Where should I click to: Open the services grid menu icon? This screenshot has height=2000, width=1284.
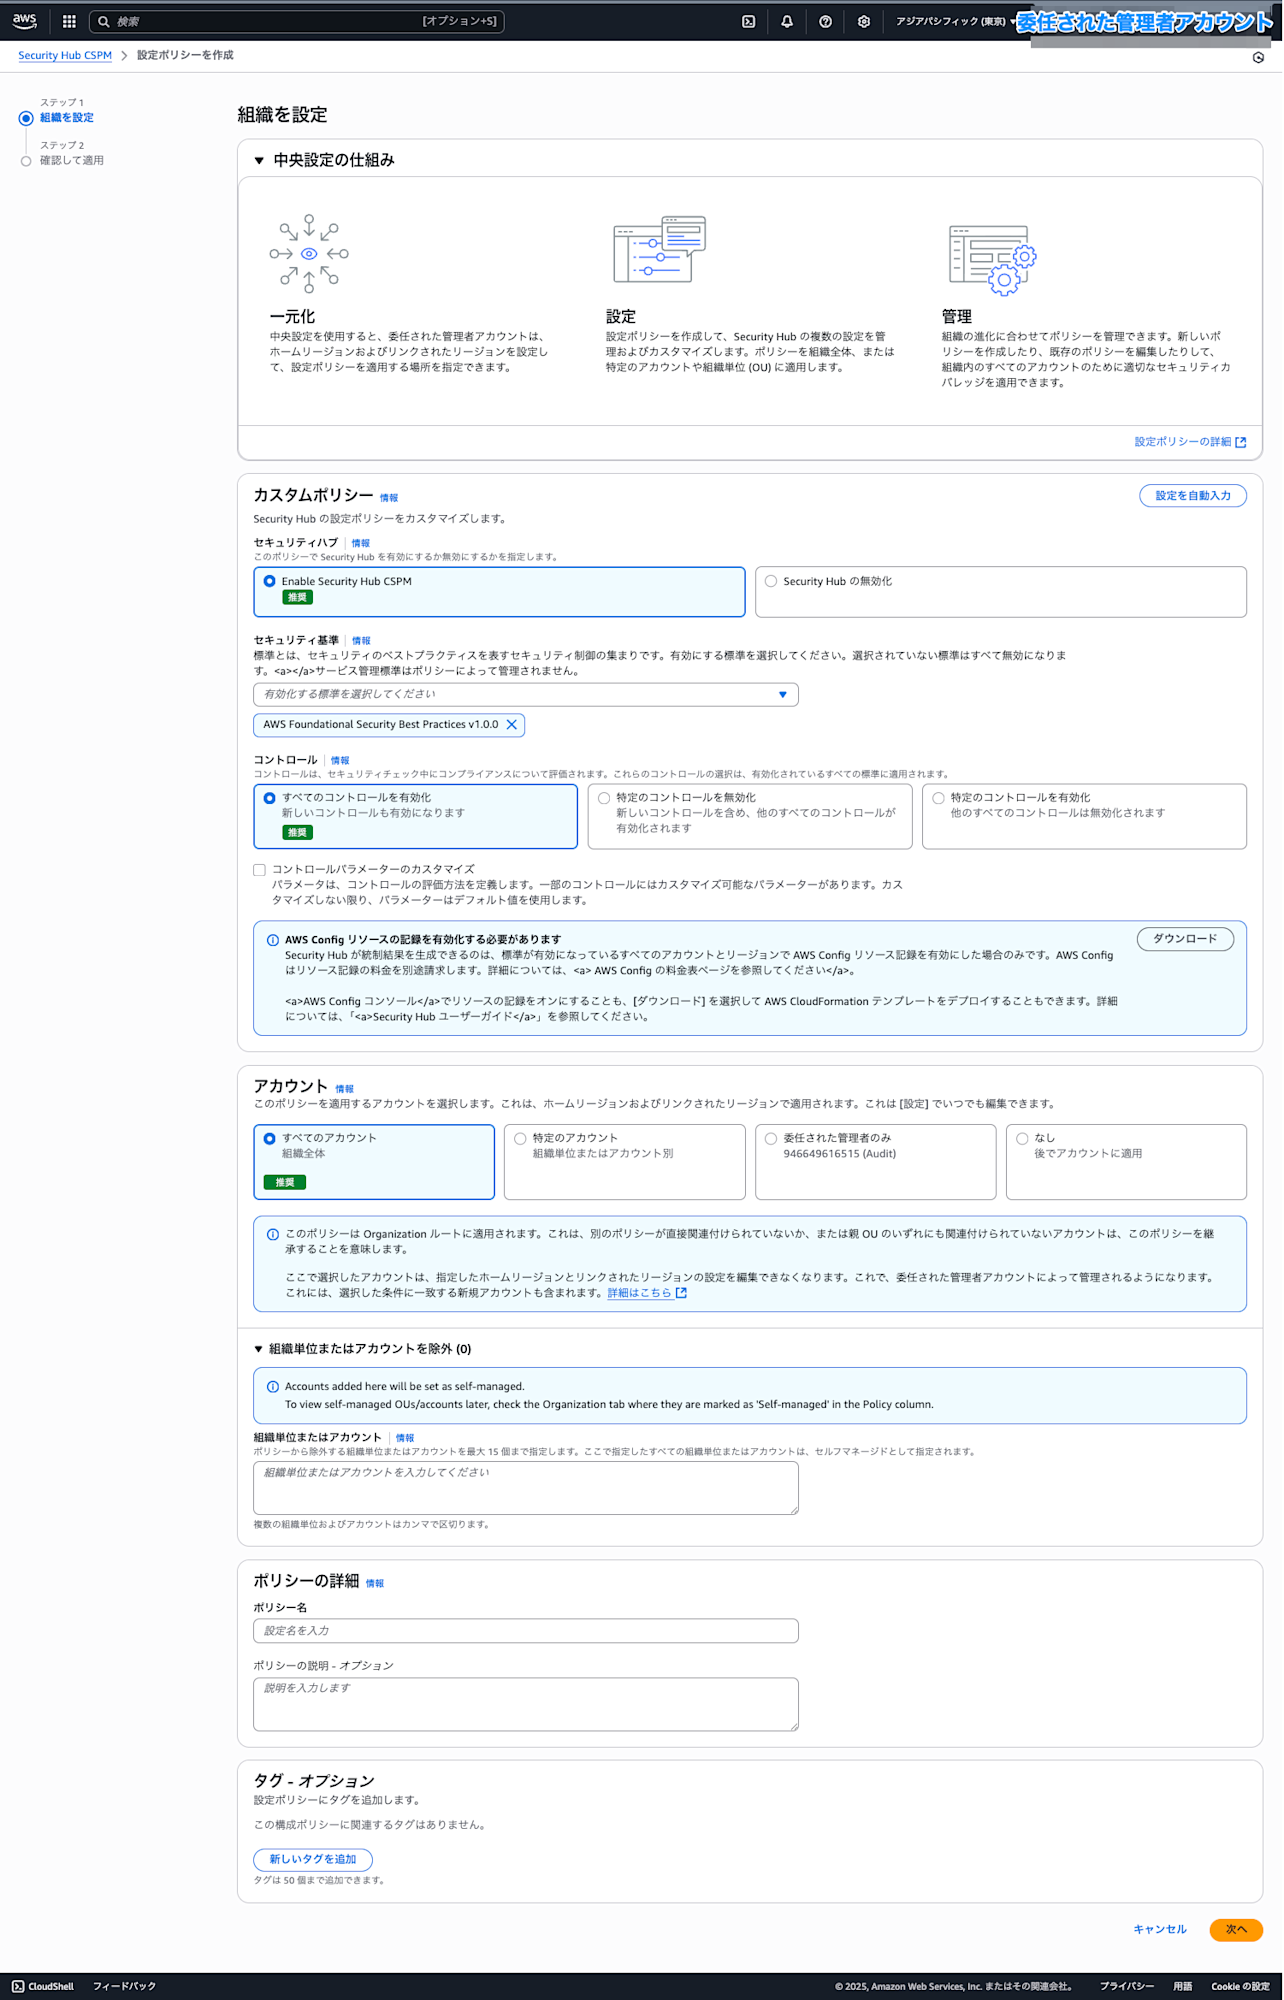[x=69, y=21]
